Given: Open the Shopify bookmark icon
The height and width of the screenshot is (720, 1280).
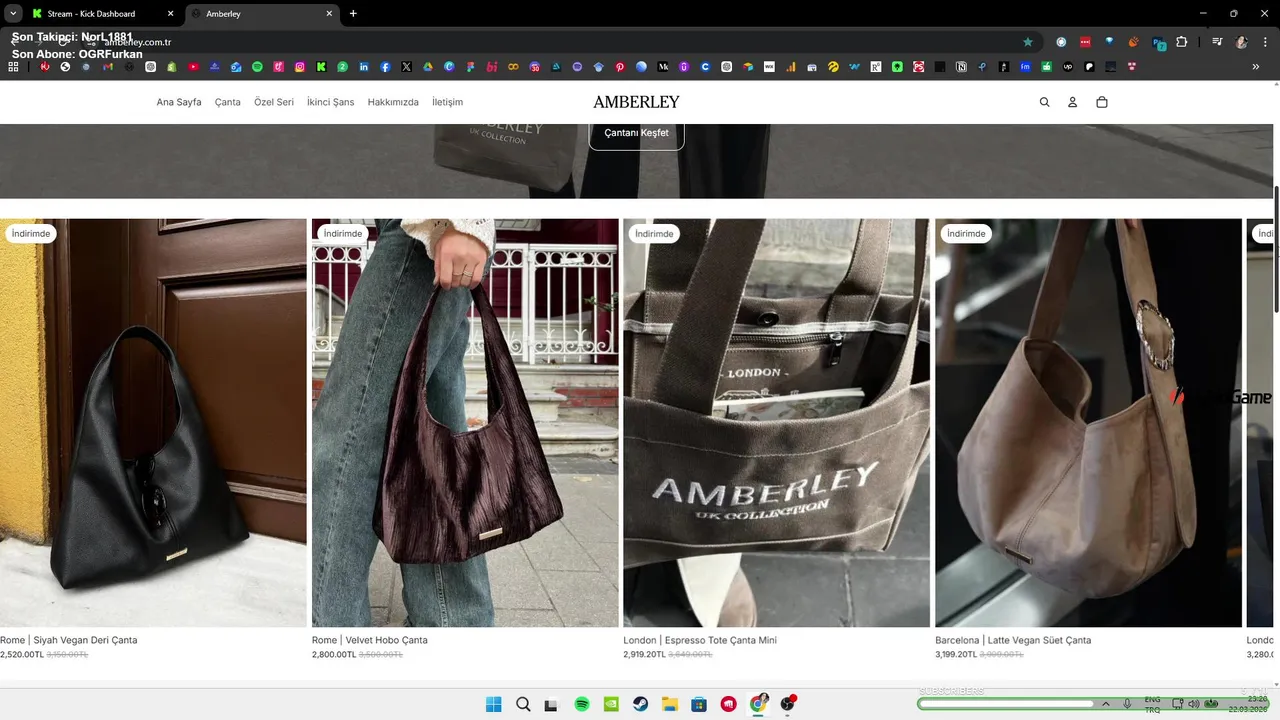Looking at the screenshot, I should click(171, 67).
